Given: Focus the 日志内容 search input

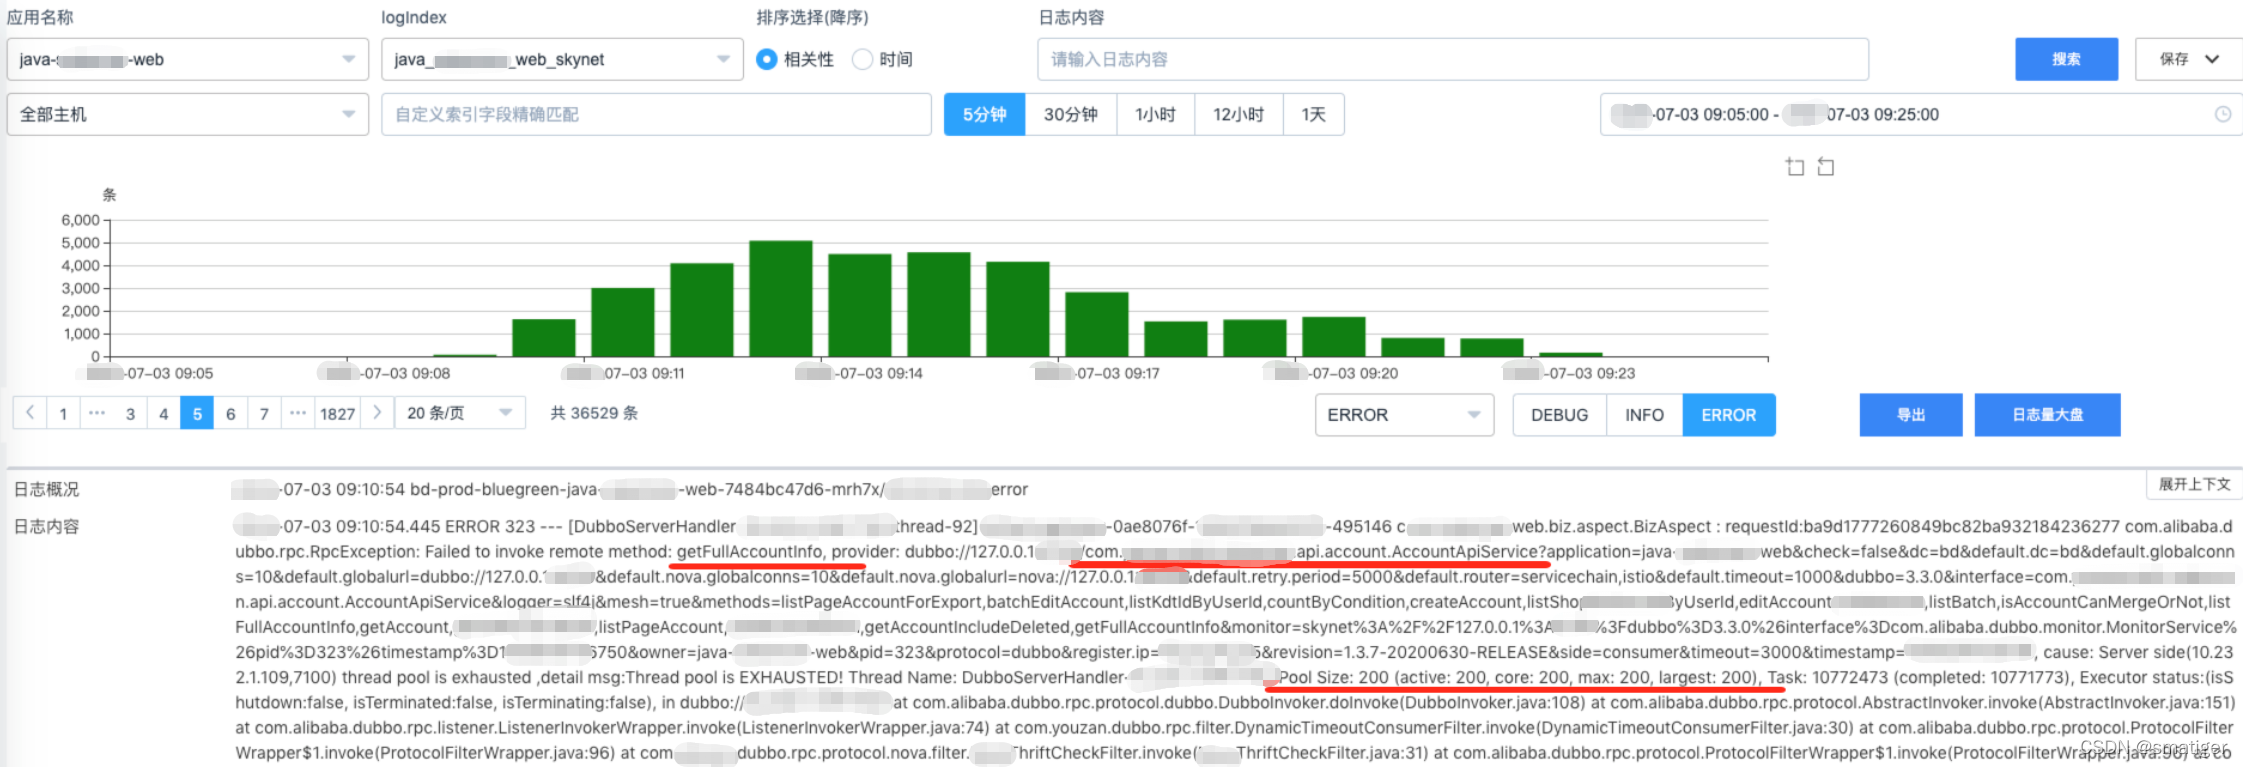Looking at the screenshot, I should (x=1453, y=59).
